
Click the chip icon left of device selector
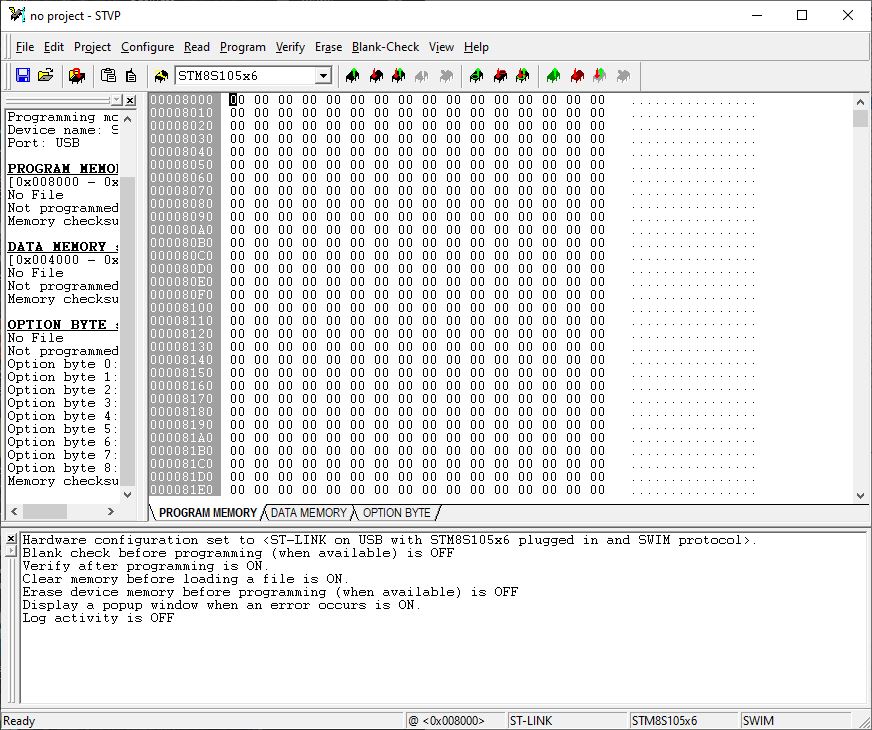161,76
